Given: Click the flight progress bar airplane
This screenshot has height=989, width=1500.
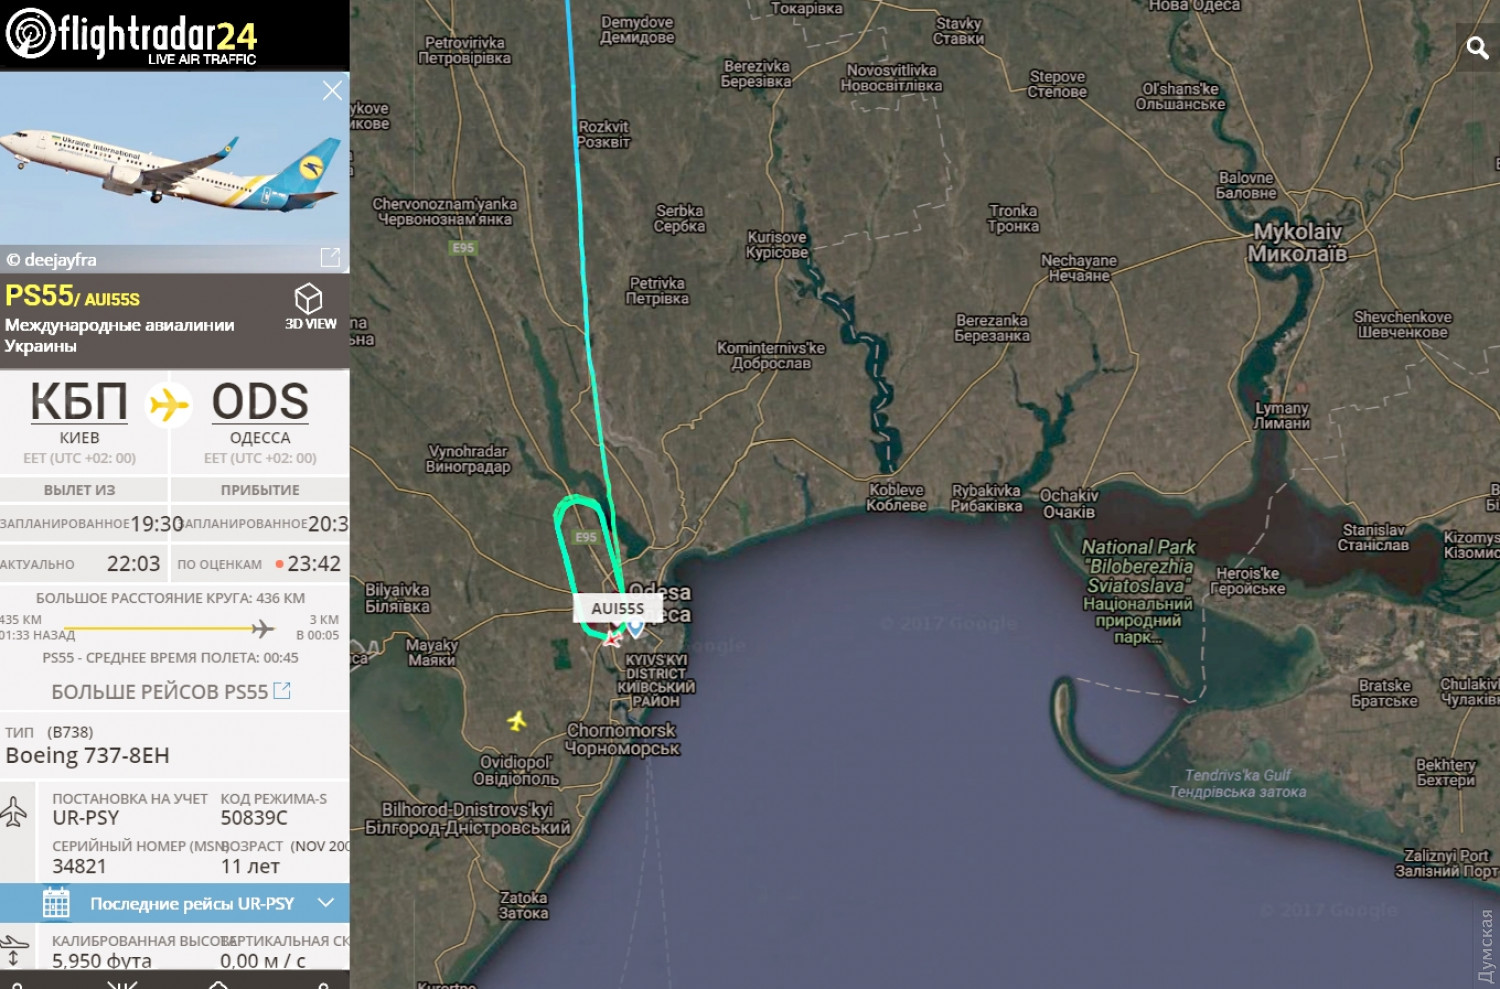Looking at the screenshot, I should pos(263,628).
